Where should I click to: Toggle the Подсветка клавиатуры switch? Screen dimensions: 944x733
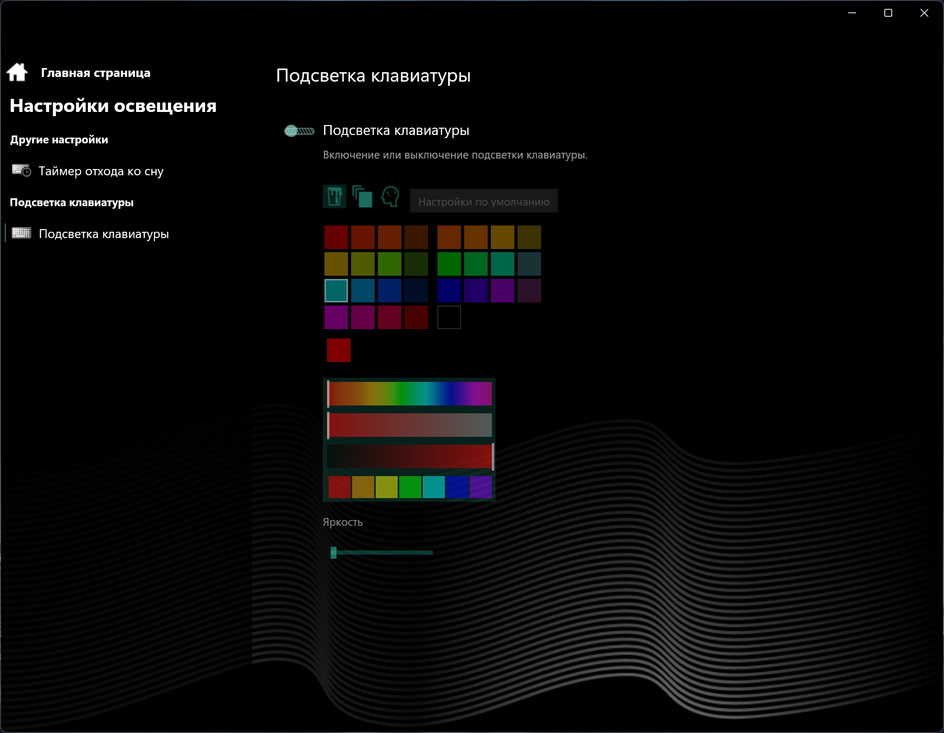pyautogui.click(x=299, y=131)
